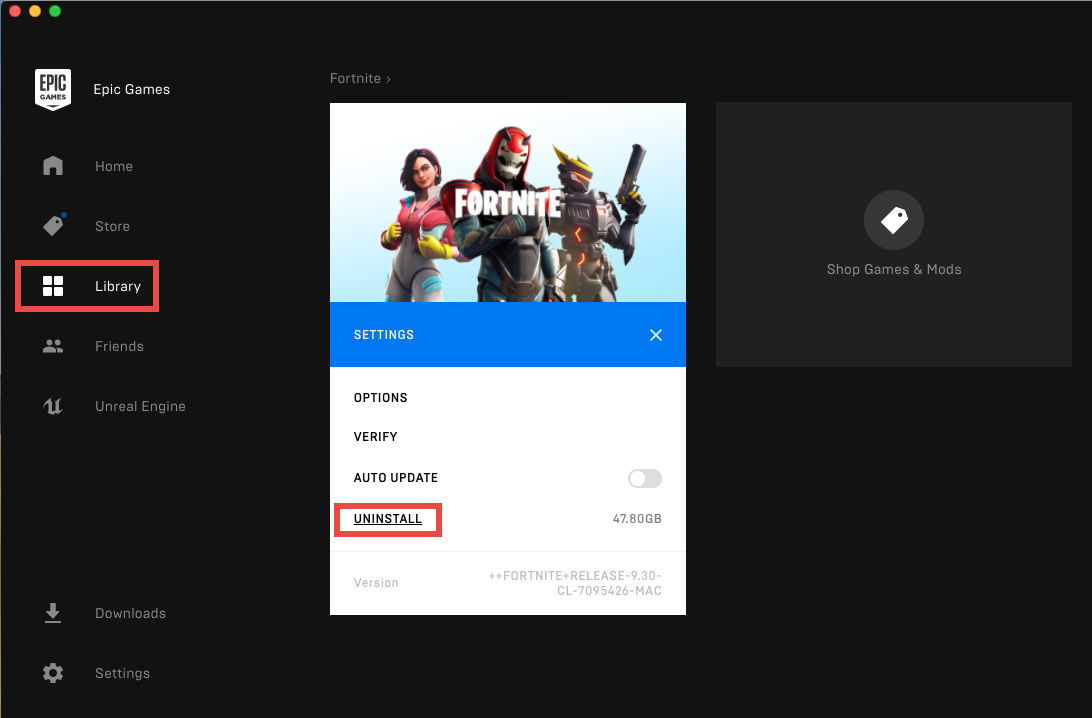Toggle the Auto Update switch
Screen dimensions: 1092x718
pyautogui.click(x=644, y=478)
